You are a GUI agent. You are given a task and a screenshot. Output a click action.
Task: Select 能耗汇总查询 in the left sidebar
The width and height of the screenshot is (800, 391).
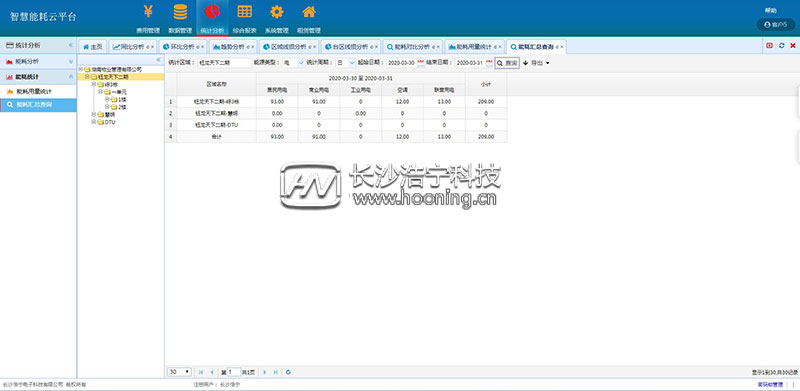coord(38,105)
